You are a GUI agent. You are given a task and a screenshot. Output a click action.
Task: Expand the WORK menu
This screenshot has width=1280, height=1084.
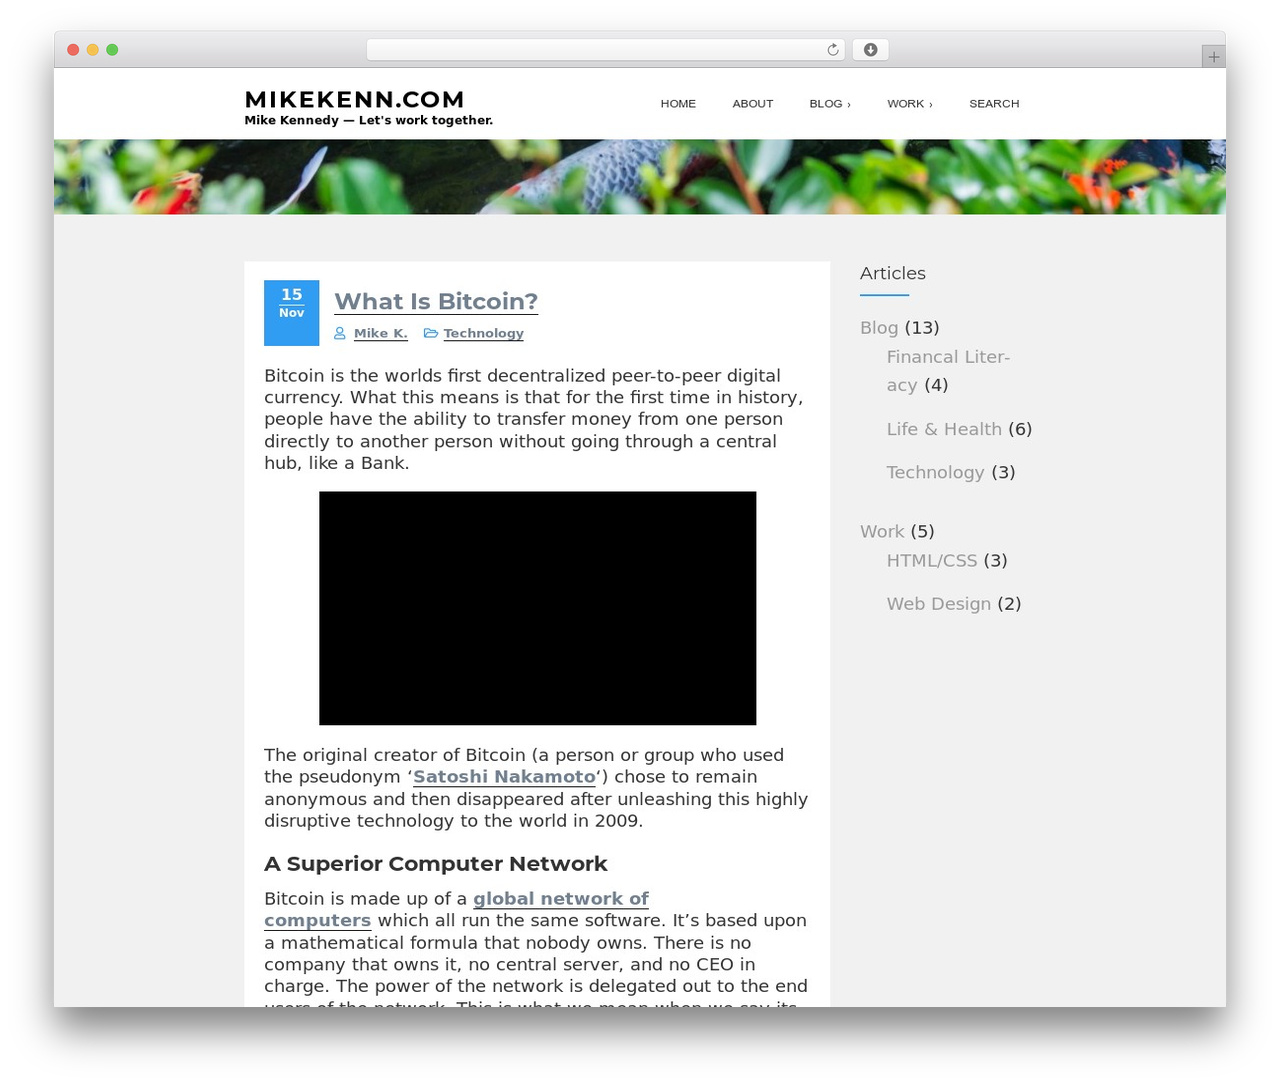[x=909, y=104]
